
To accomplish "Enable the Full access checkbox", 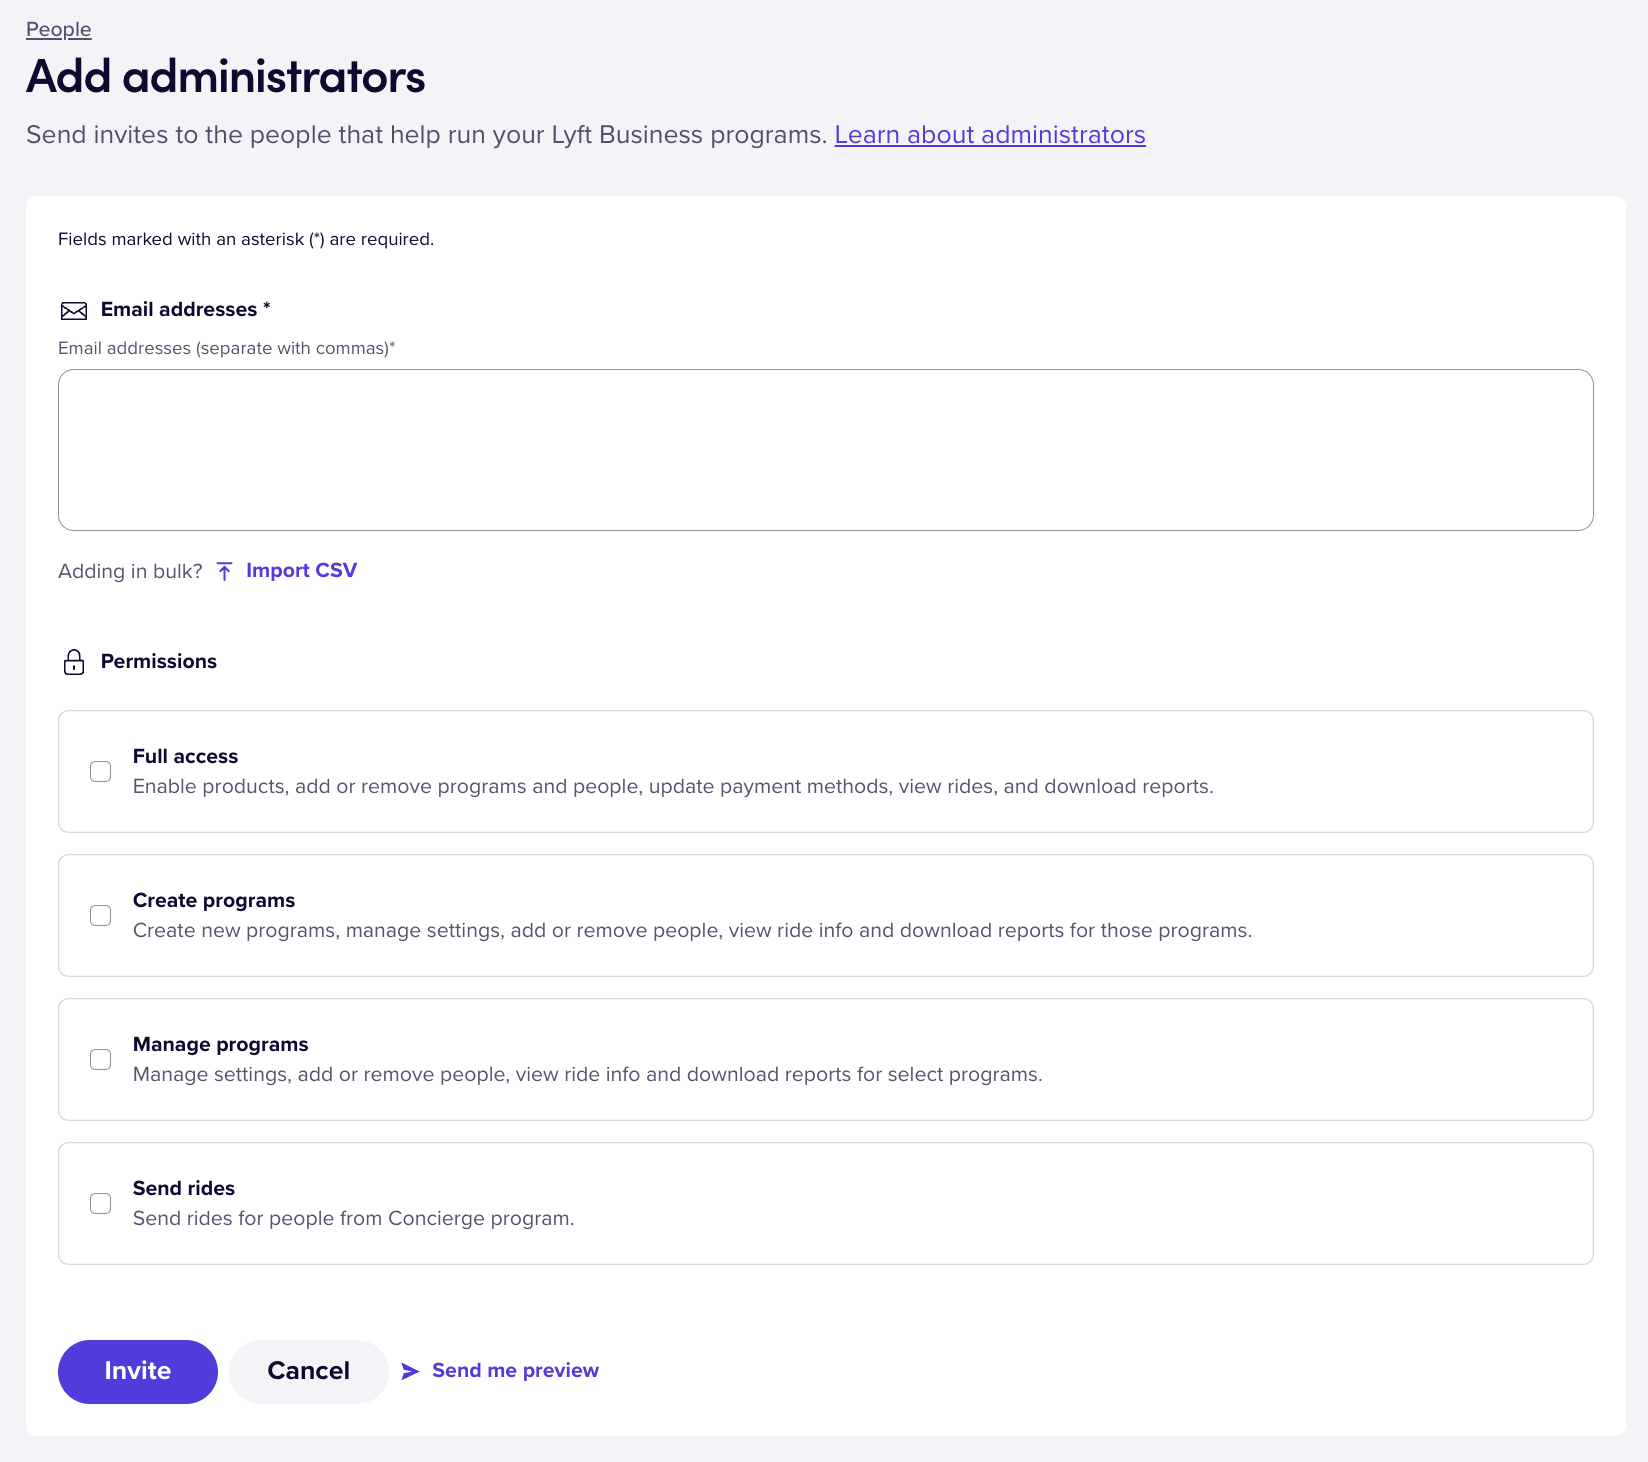I will [101, 771].
